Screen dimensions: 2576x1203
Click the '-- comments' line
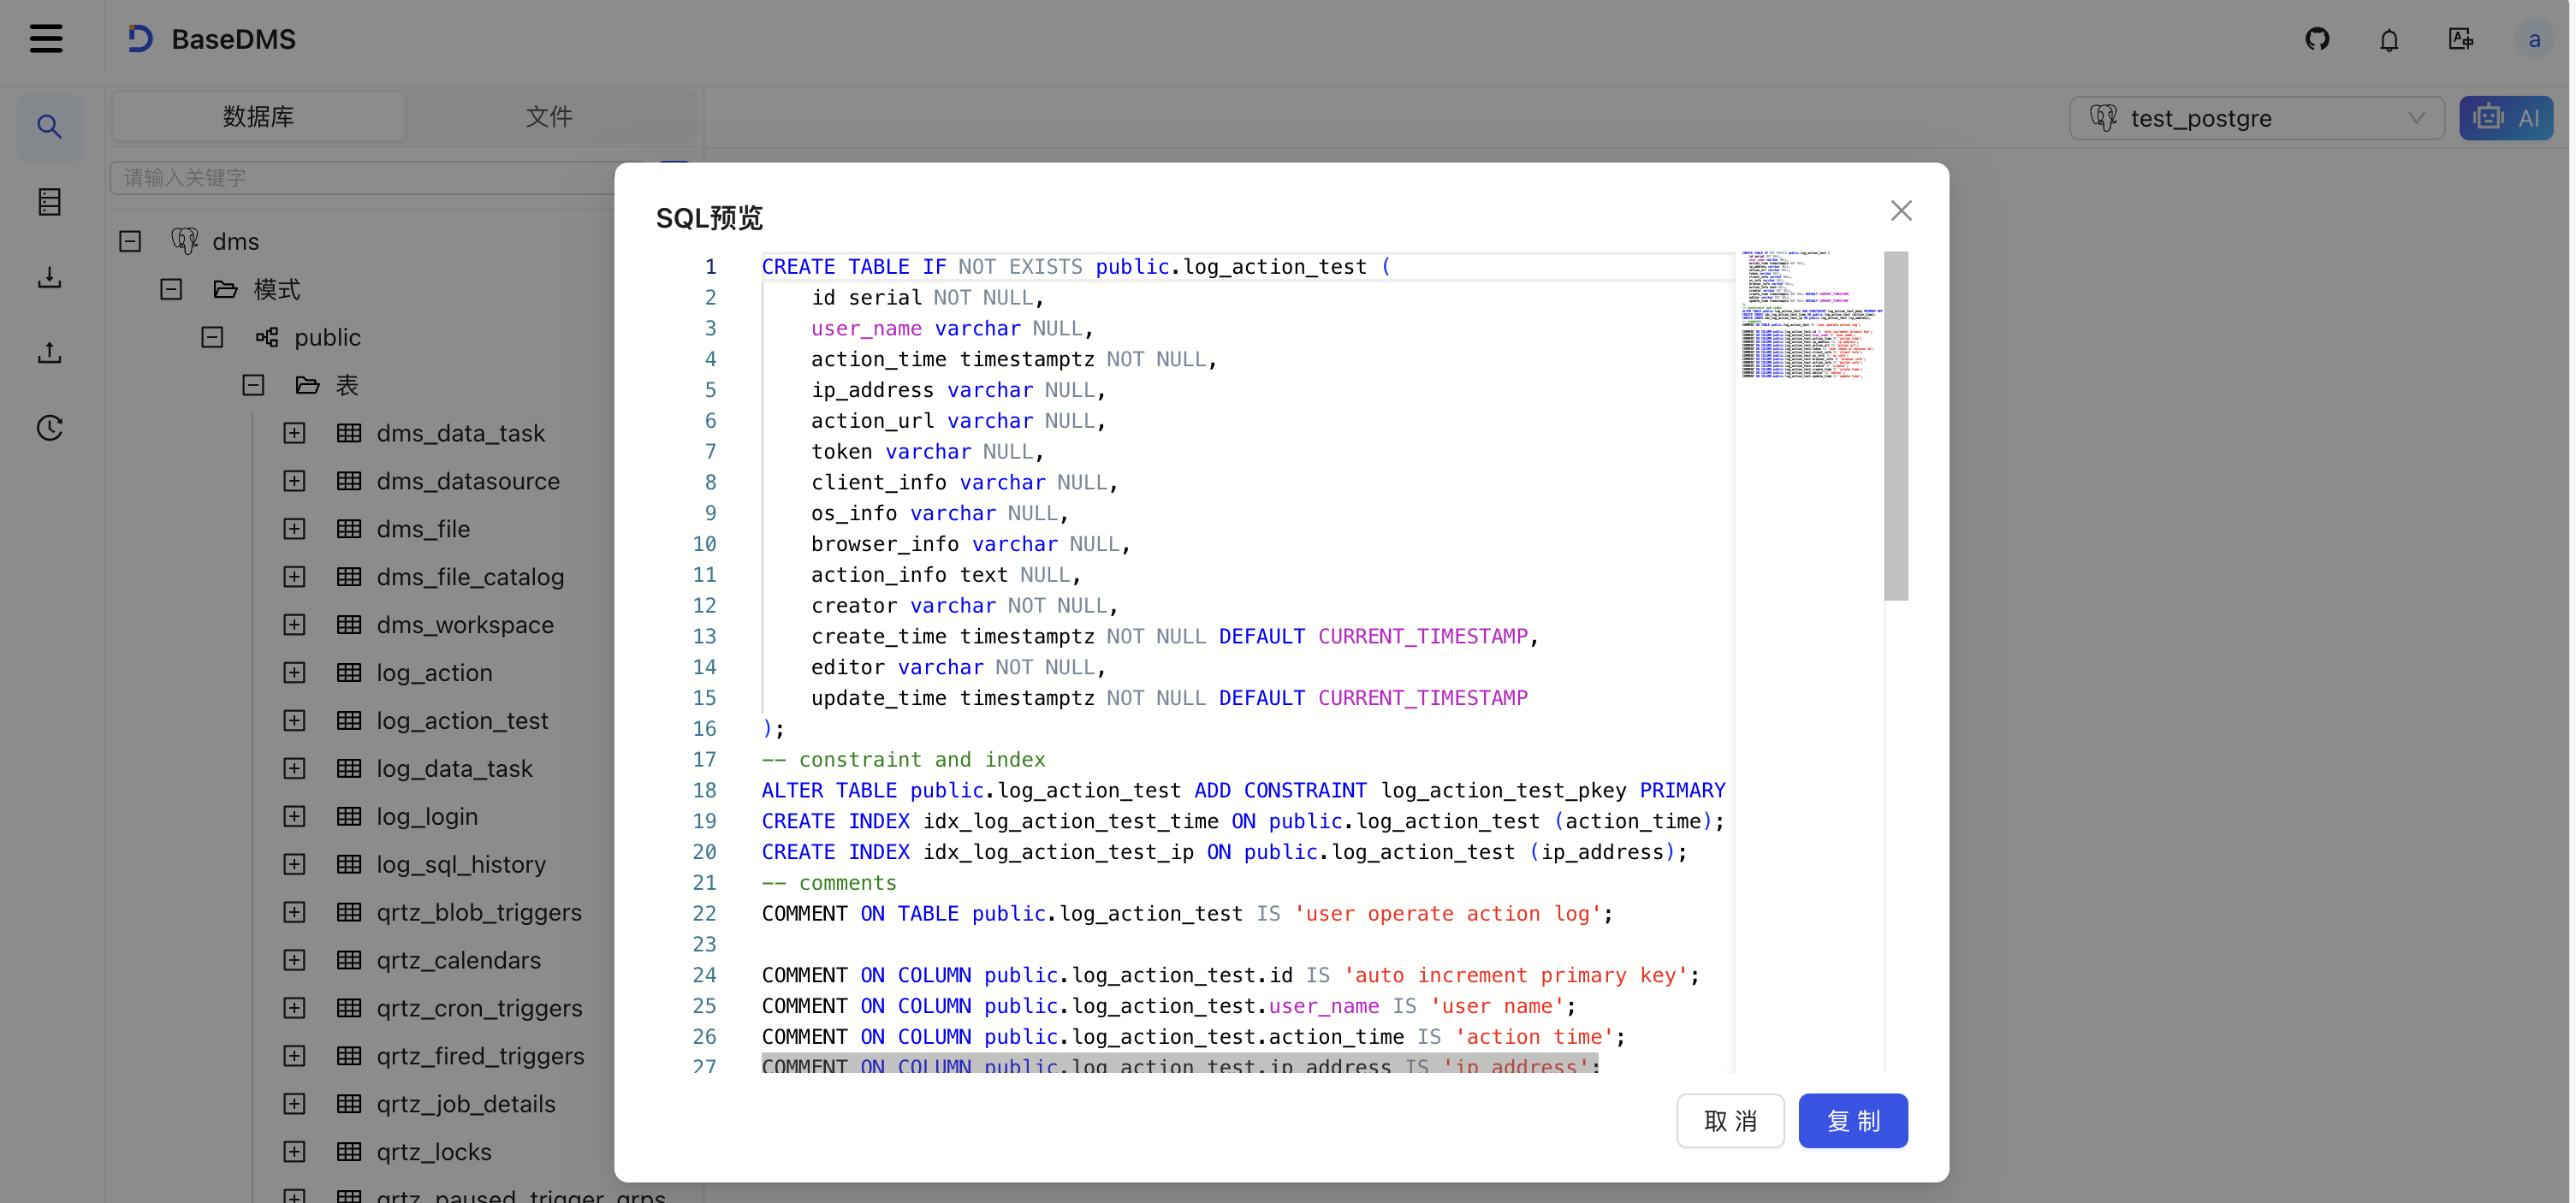(x=829, y=883)
